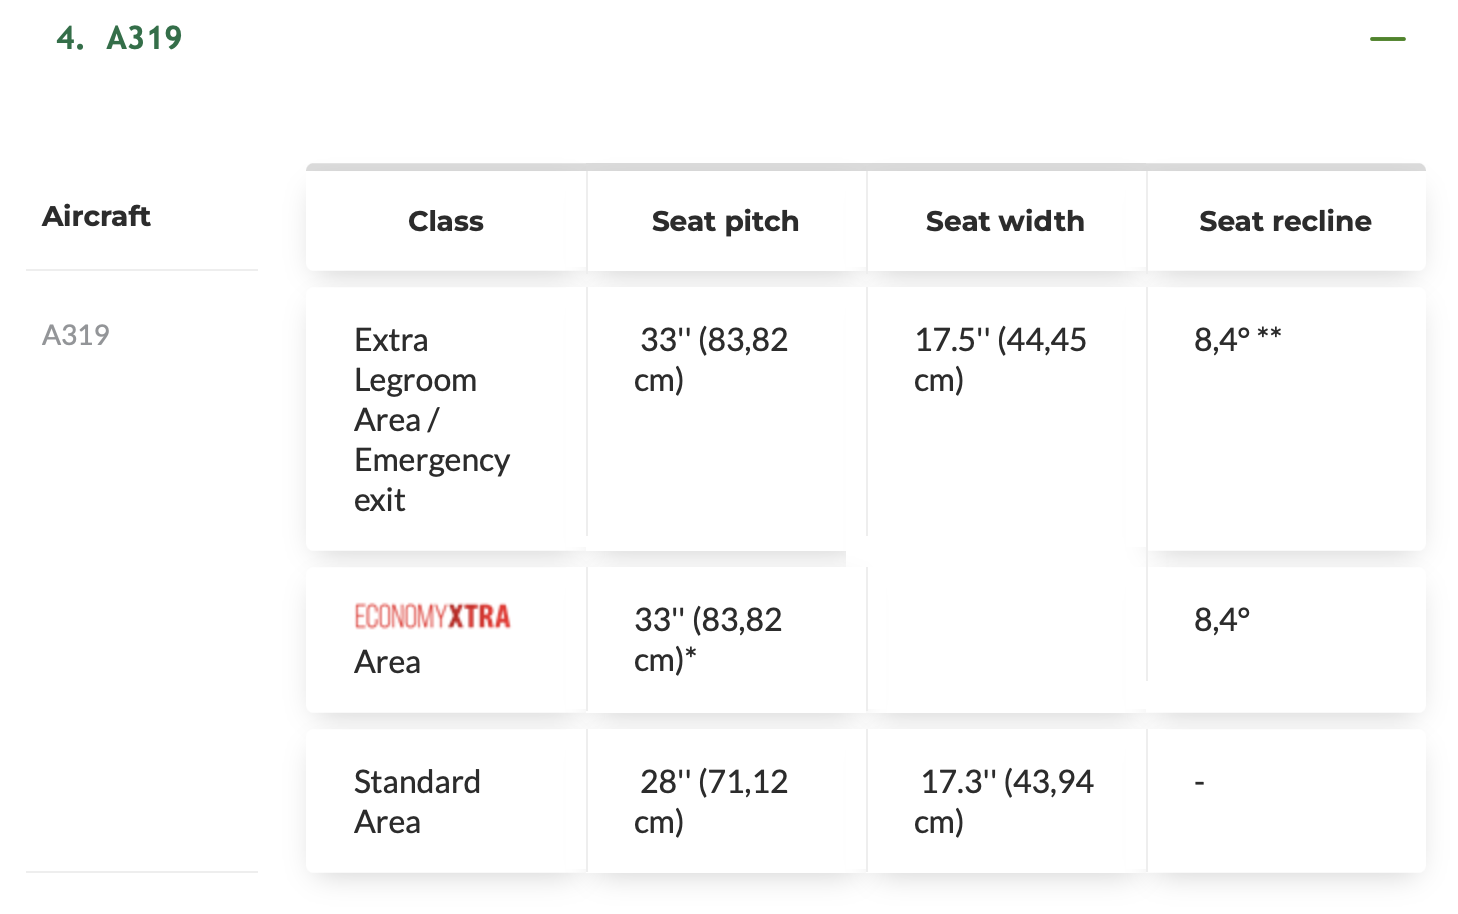Screen dimensions: 1458x914
Task: Select the A319 aircraft row label
Action: click(76, 335)
